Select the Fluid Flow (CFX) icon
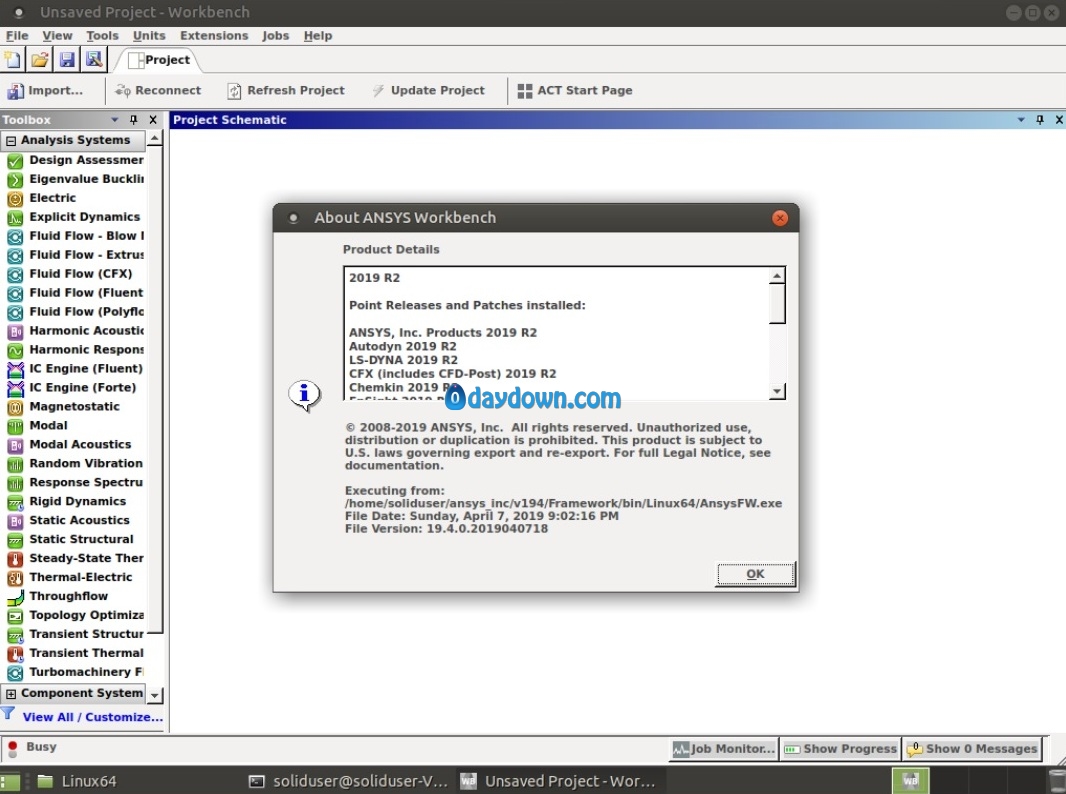This screenshot has height=794, width=1066. (15, 274)
